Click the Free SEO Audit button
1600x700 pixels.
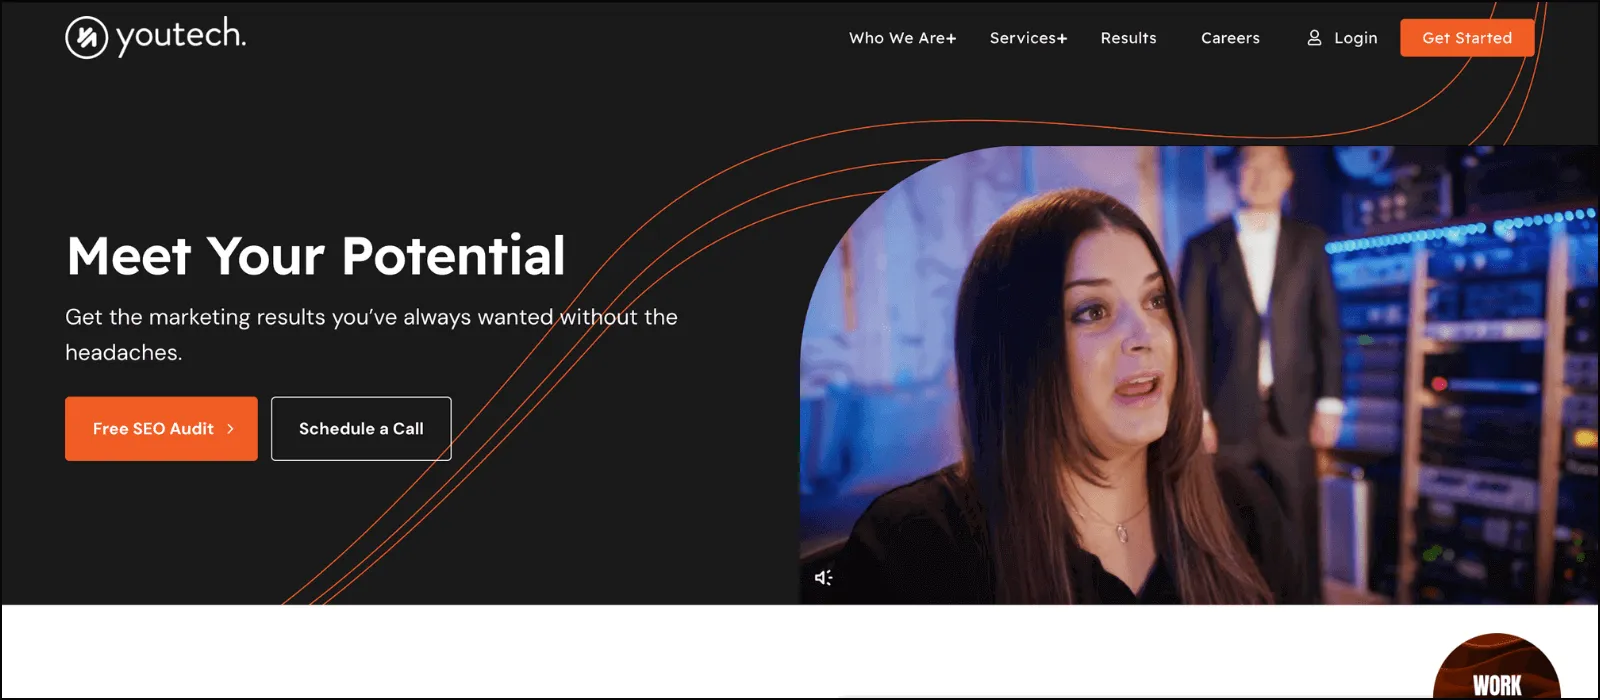[x=161, y=429]
